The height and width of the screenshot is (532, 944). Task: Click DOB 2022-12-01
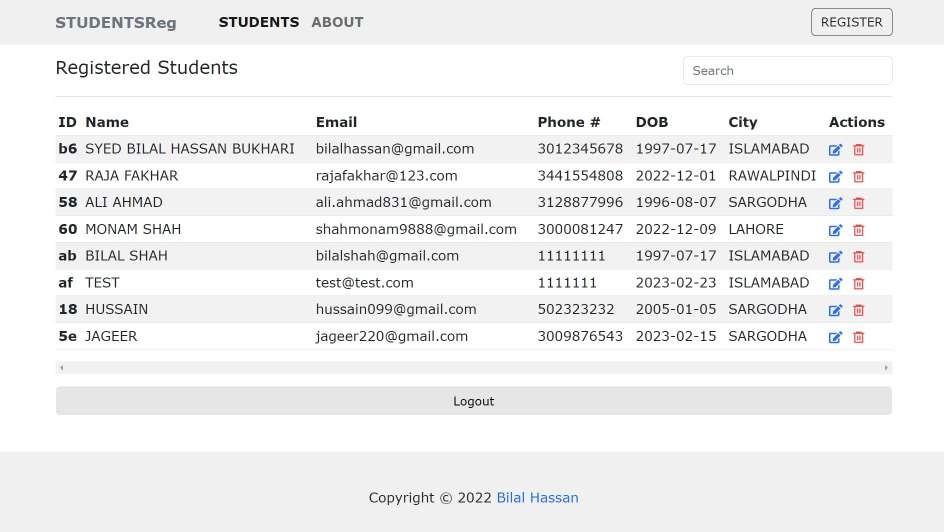click(676, 176)
